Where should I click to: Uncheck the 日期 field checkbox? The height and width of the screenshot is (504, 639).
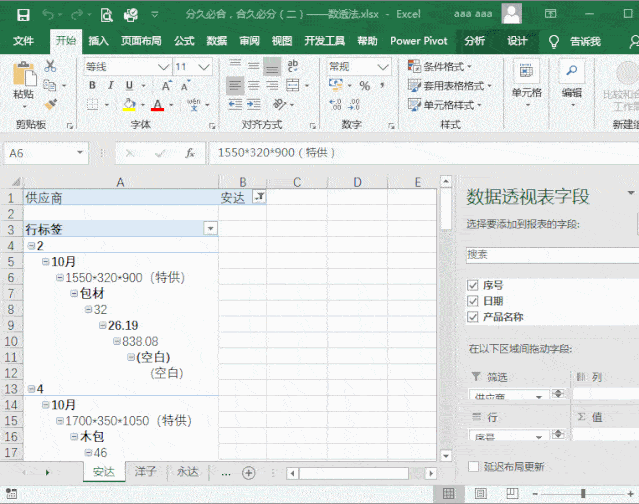coord(472,301)
